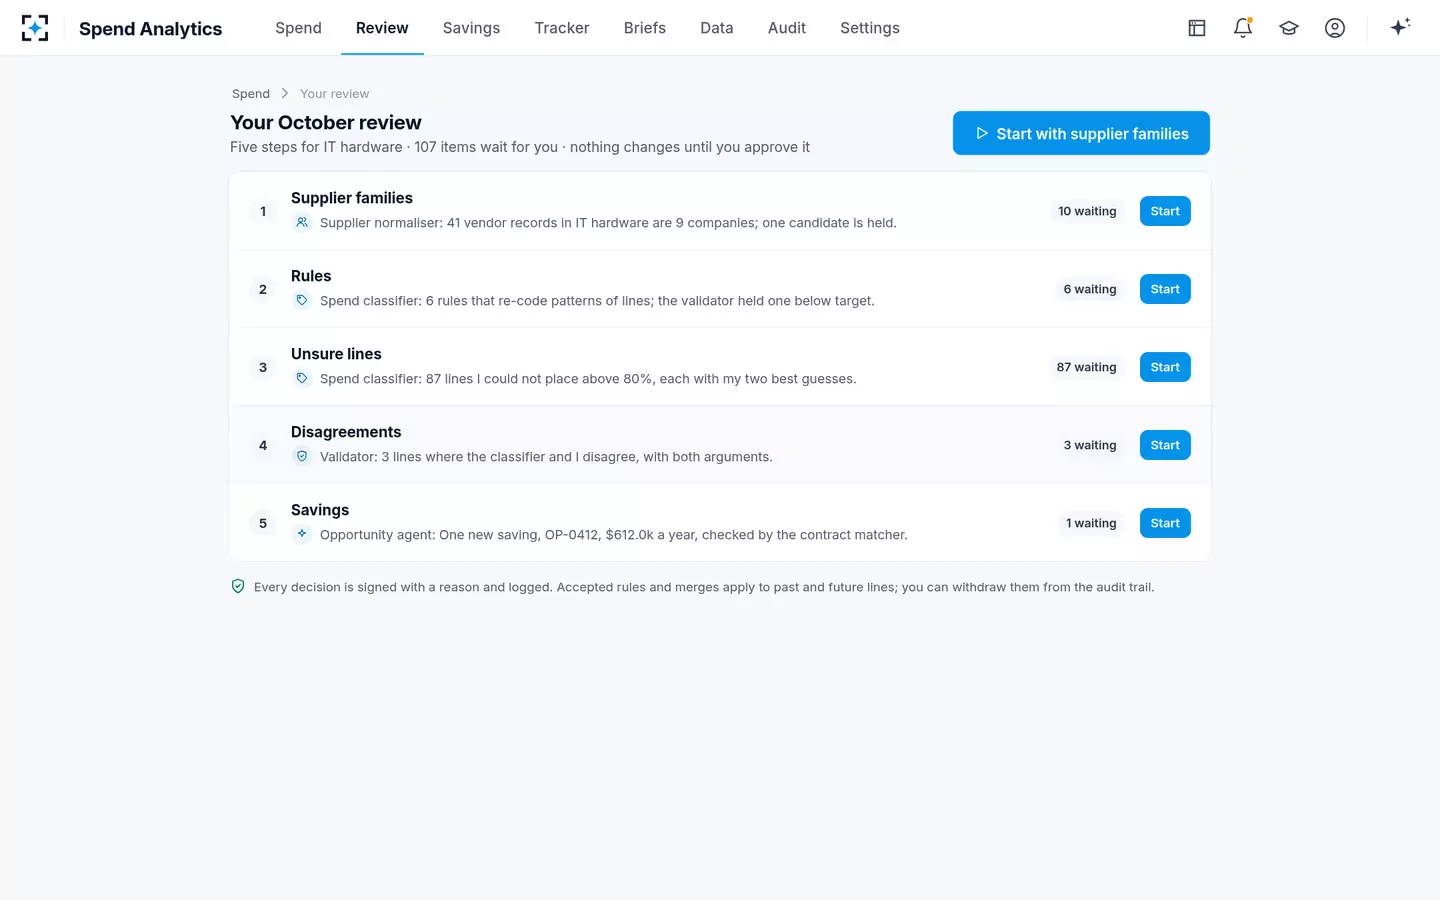The height and width of the screenshot is (900, 1440).
Task: Start the Disagreements step
Action: [x=1165, y=445]
